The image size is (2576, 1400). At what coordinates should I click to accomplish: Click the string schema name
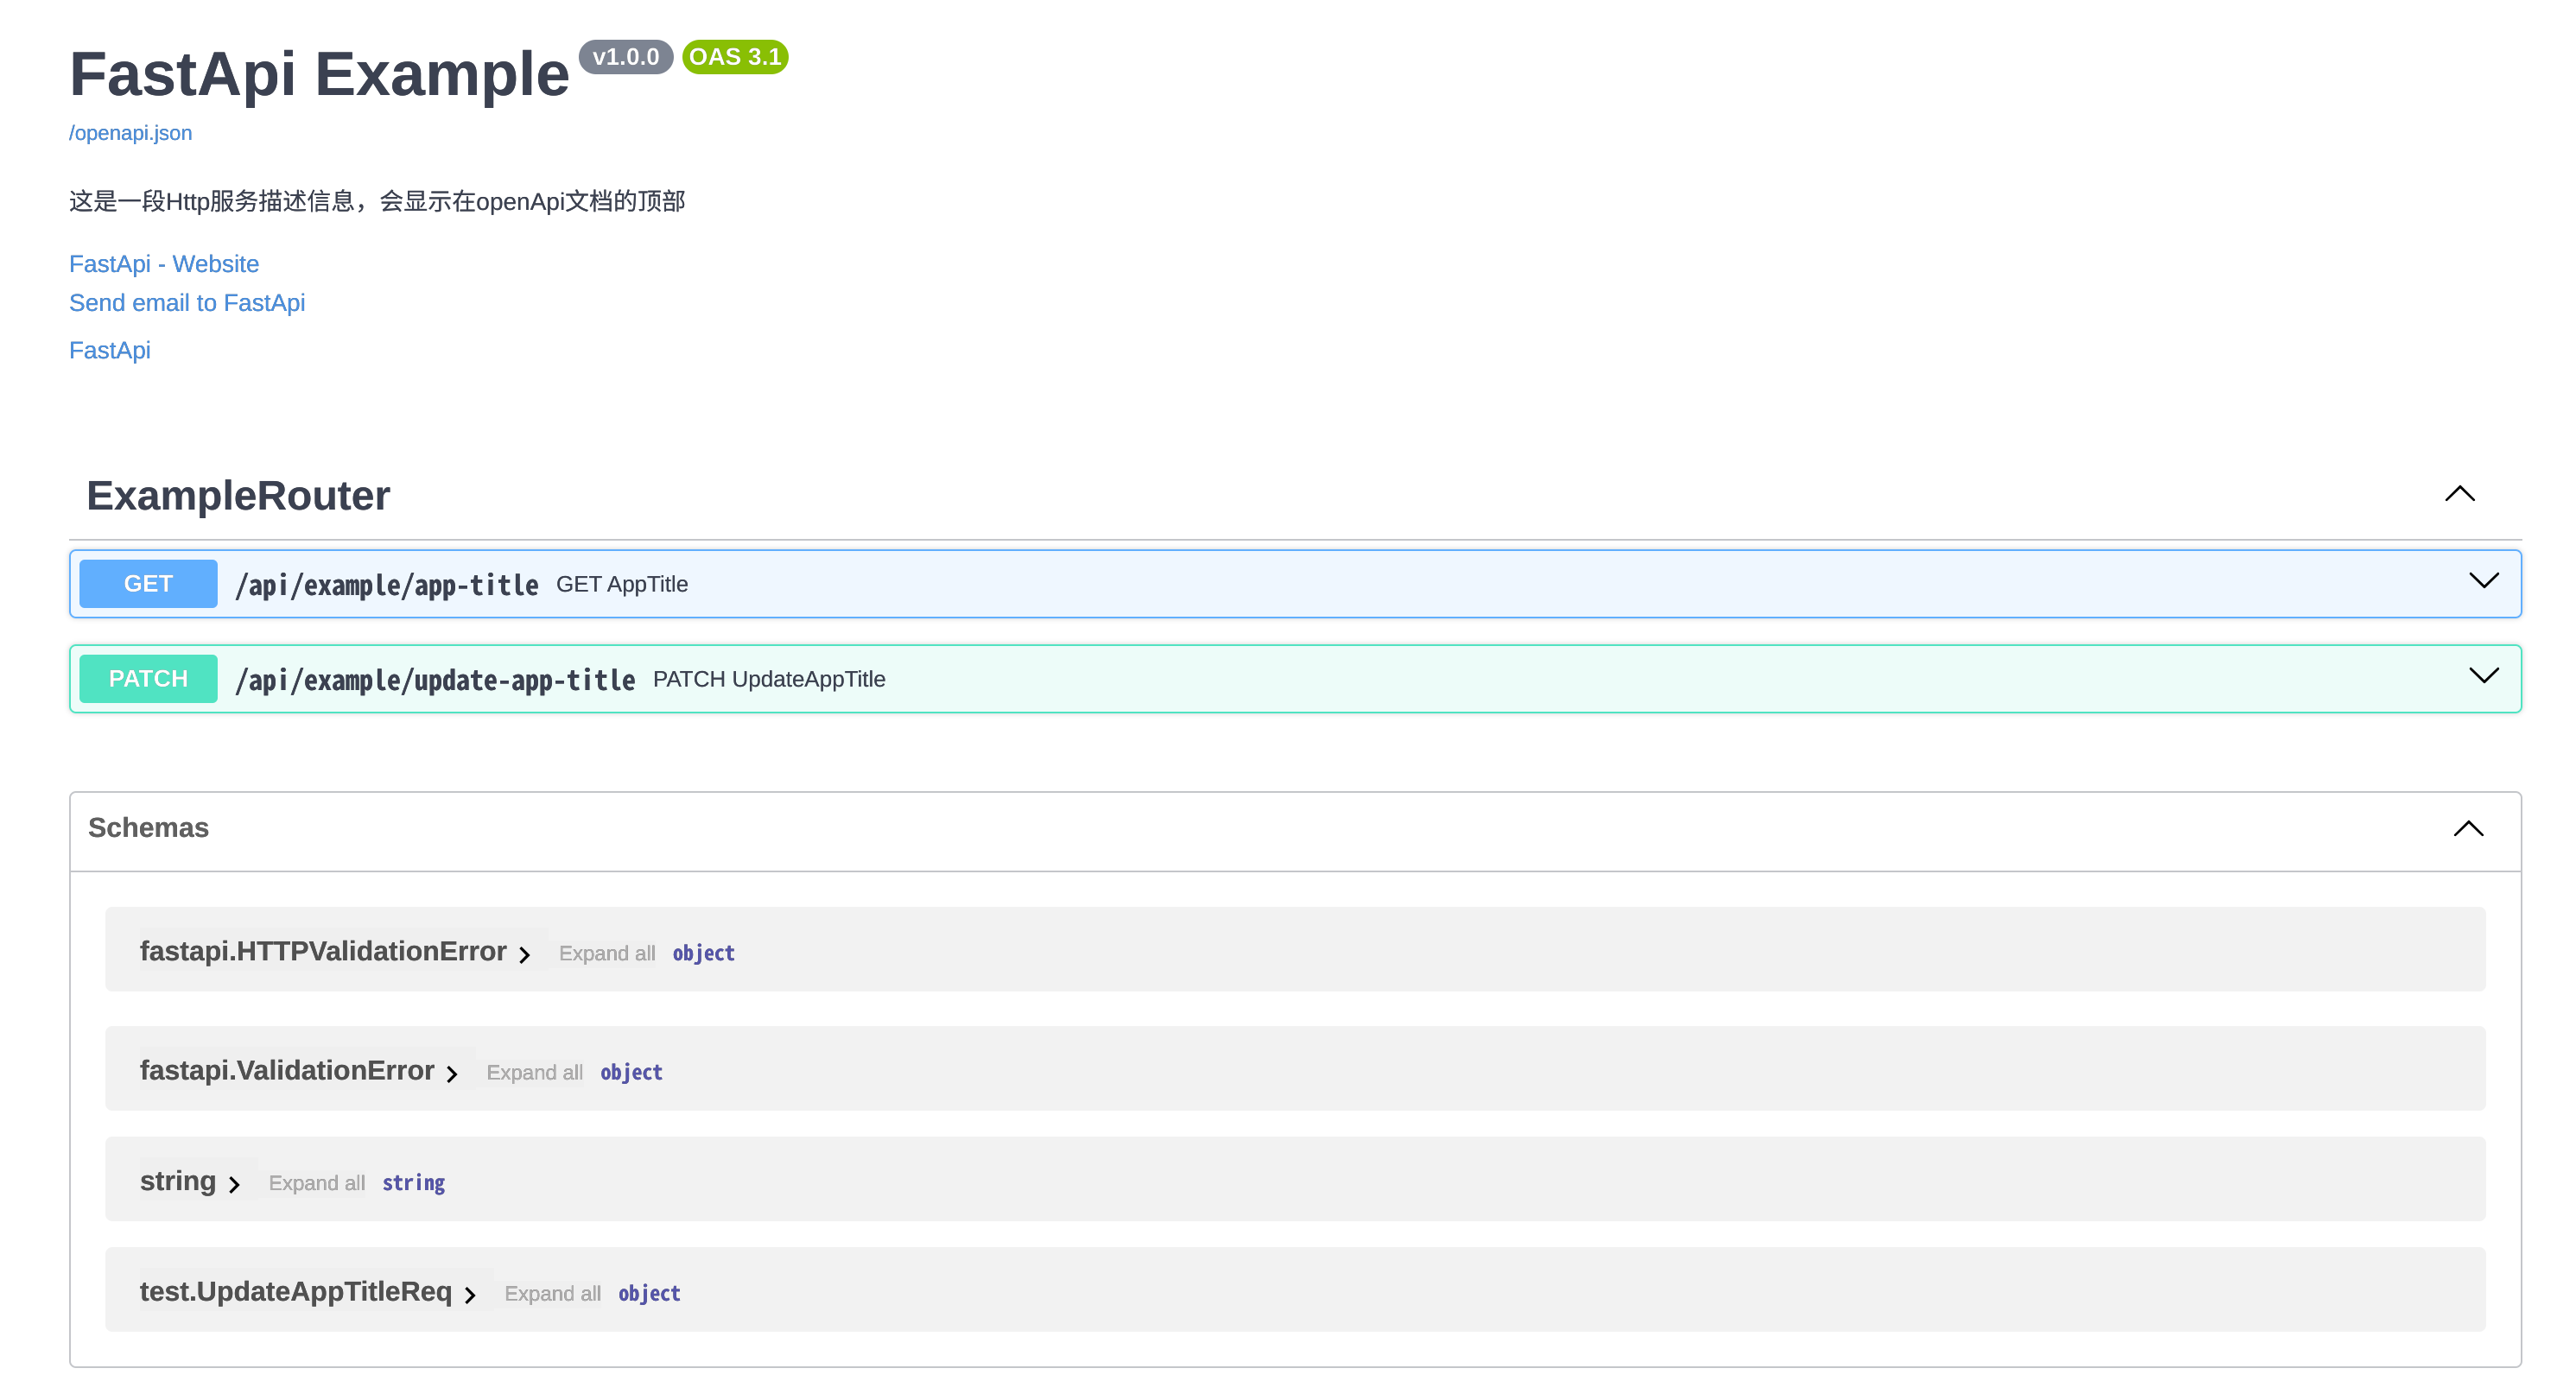click(x=178, y=1181)
